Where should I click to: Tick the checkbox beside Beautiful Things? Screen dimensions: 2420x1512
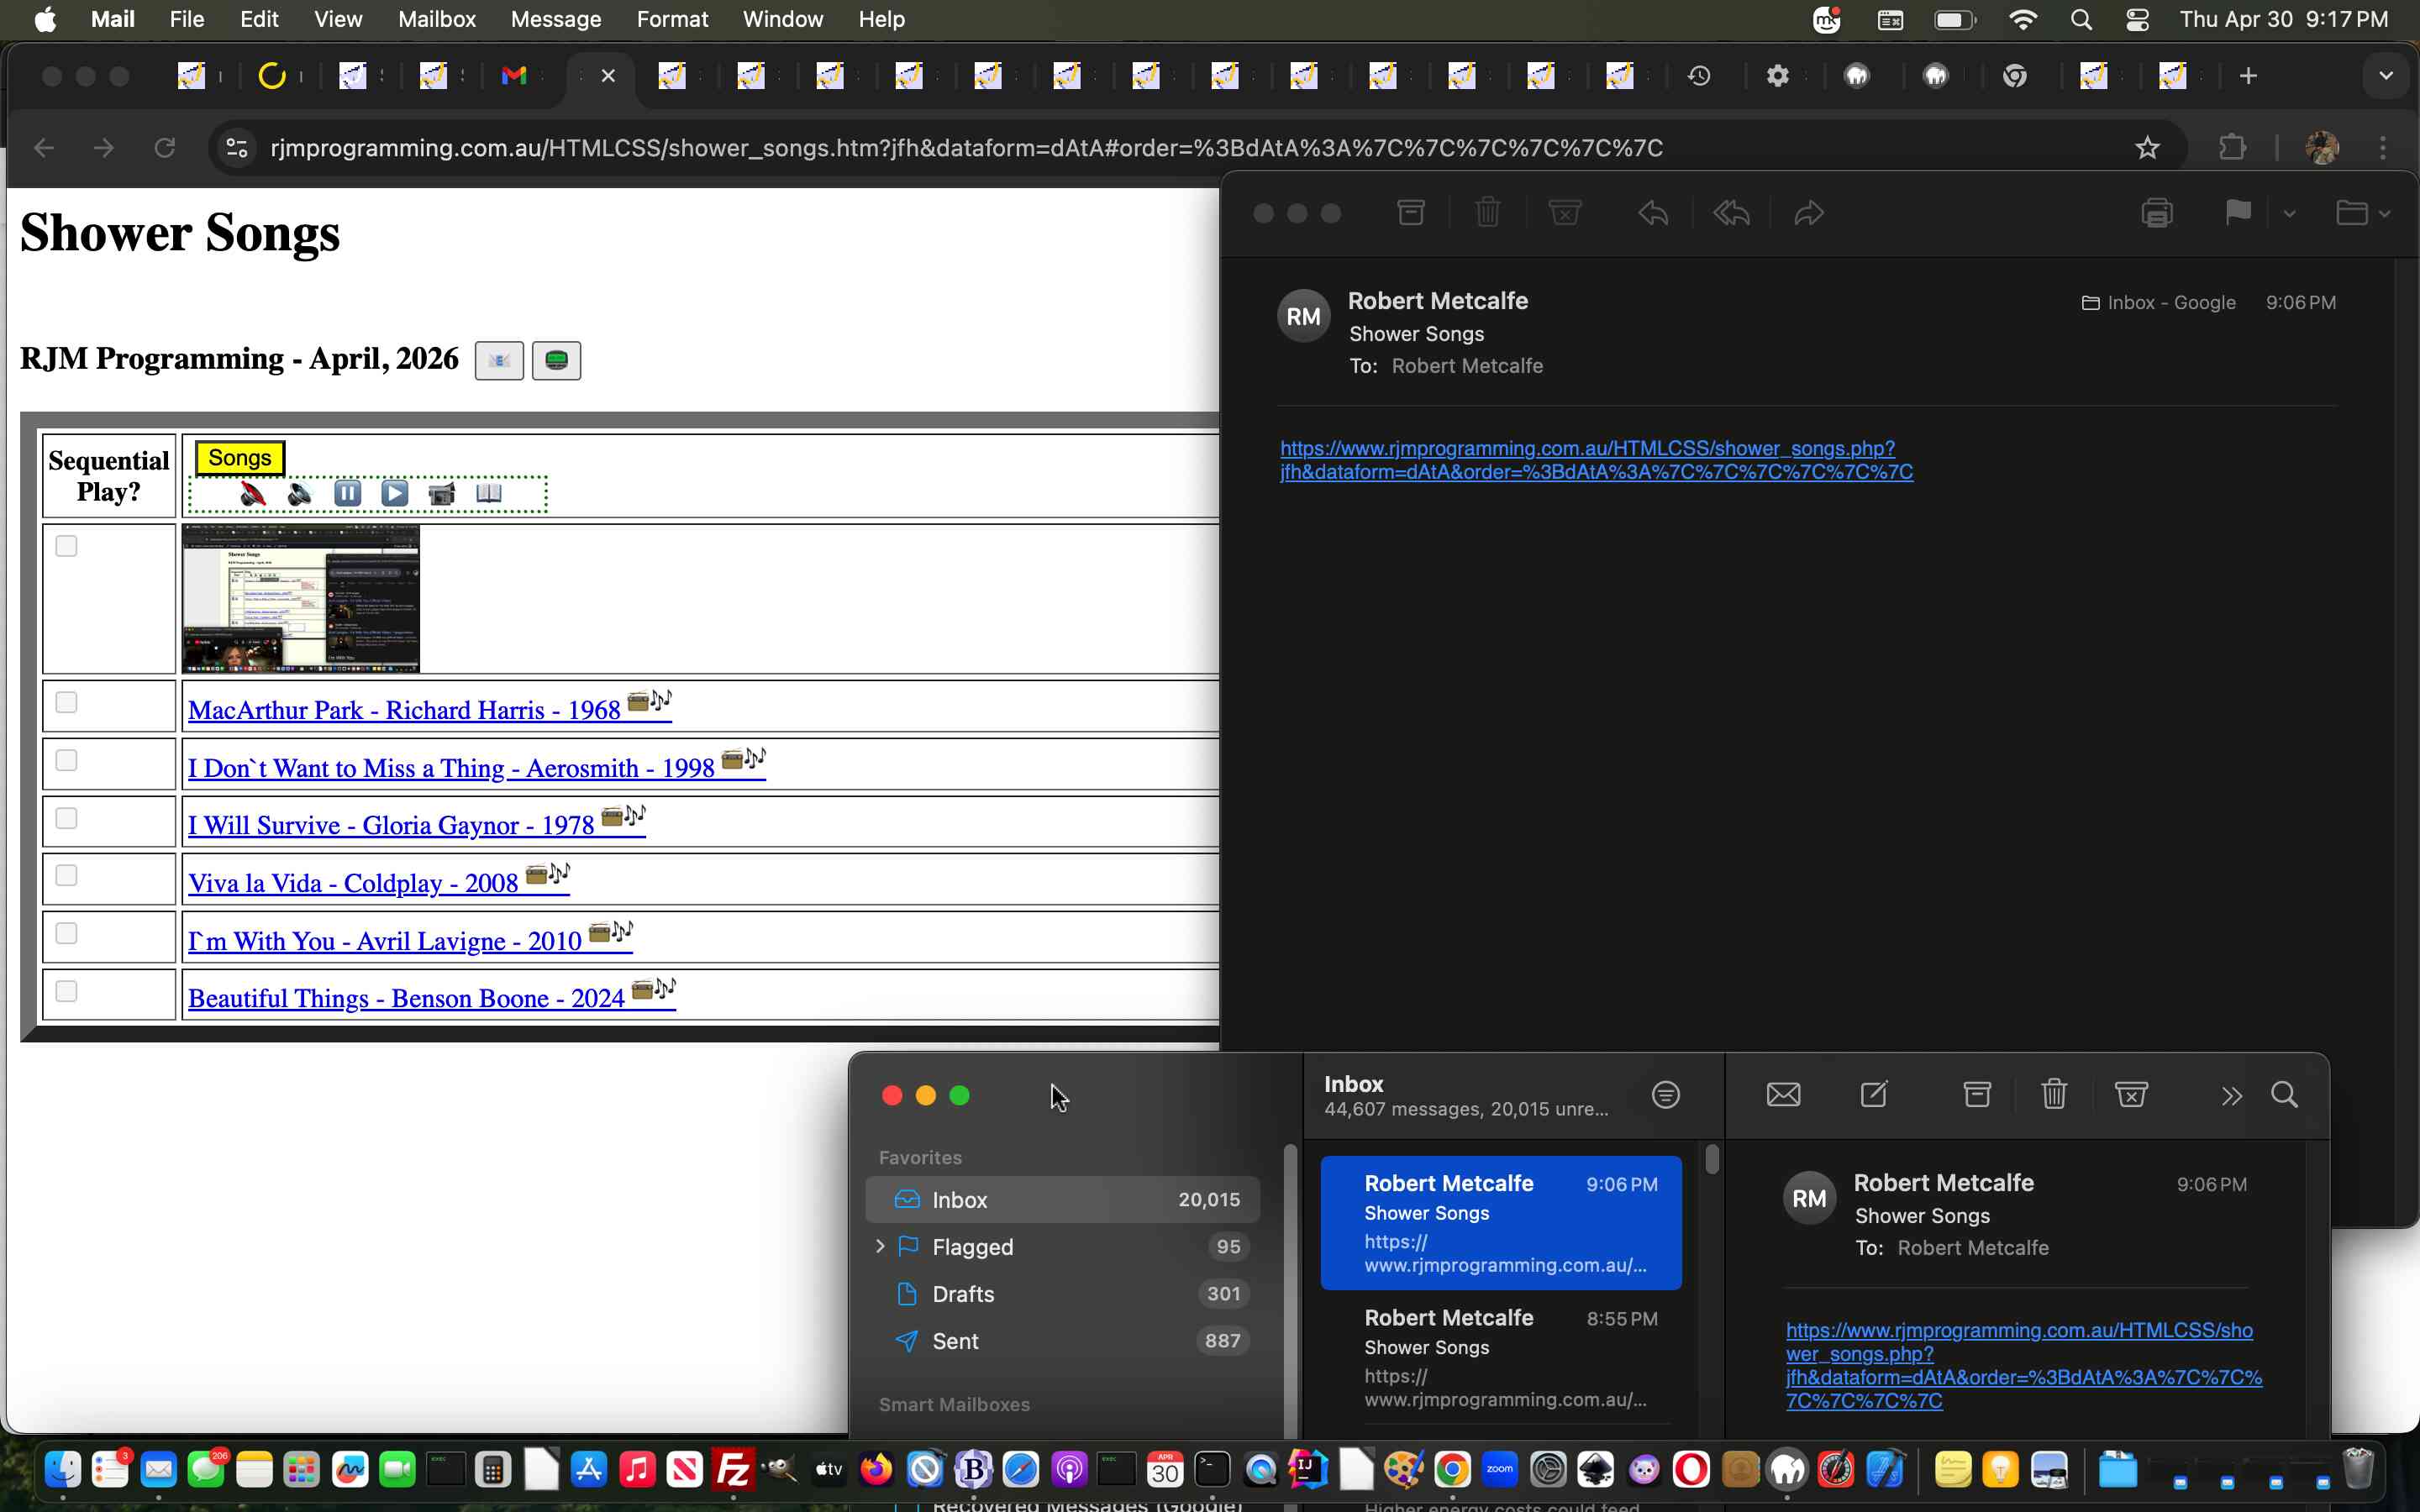coord(66,991)
